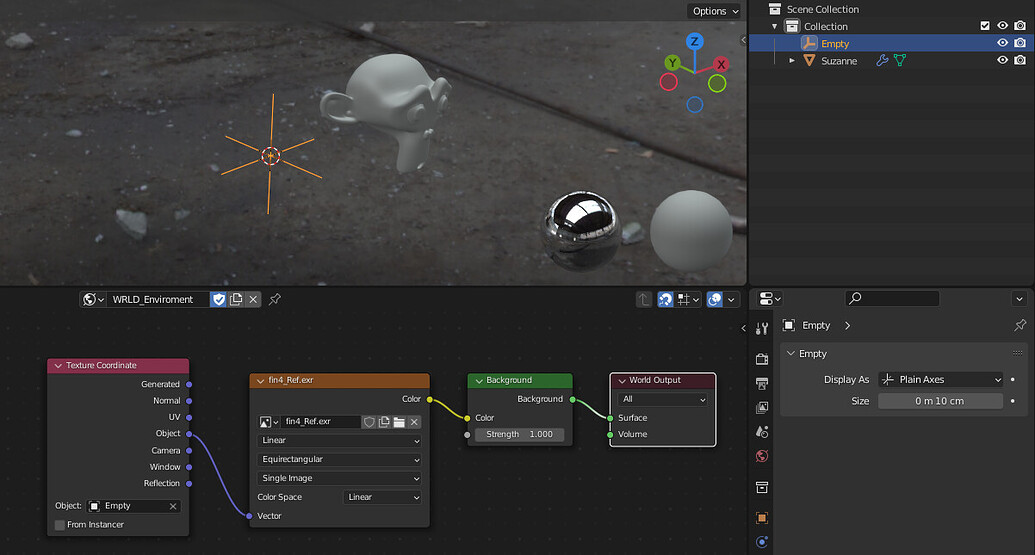Disable Collection in renders

pyautogui.click(x=1020, y=26)
